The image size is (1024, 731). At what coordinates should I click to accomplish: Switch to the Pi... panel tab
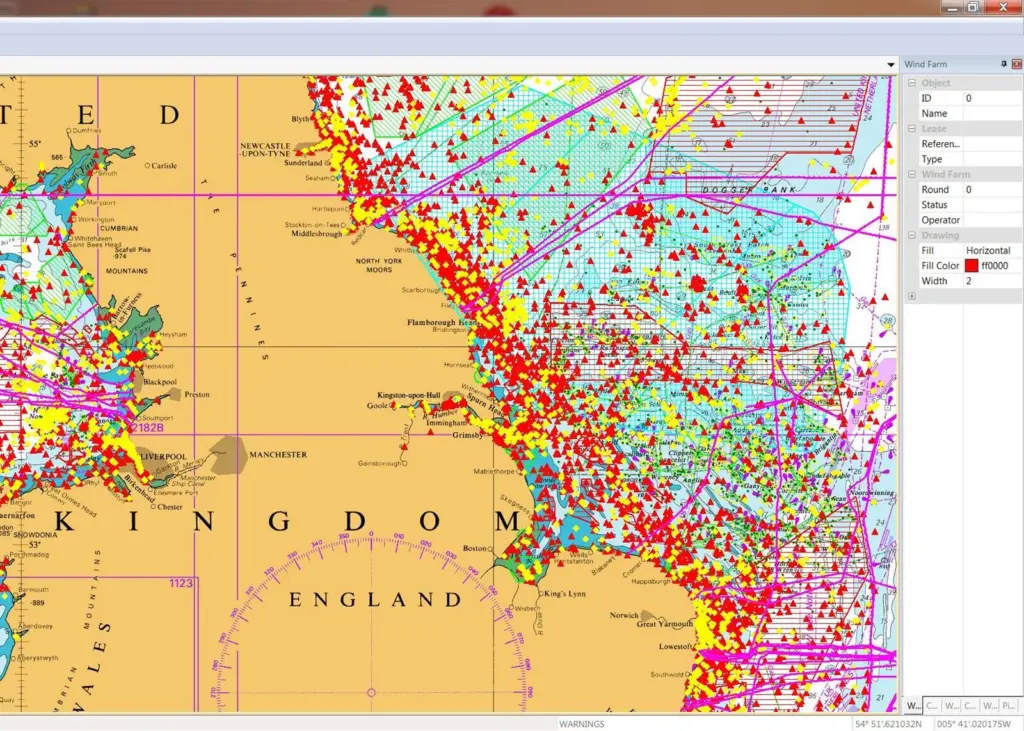1009,706
